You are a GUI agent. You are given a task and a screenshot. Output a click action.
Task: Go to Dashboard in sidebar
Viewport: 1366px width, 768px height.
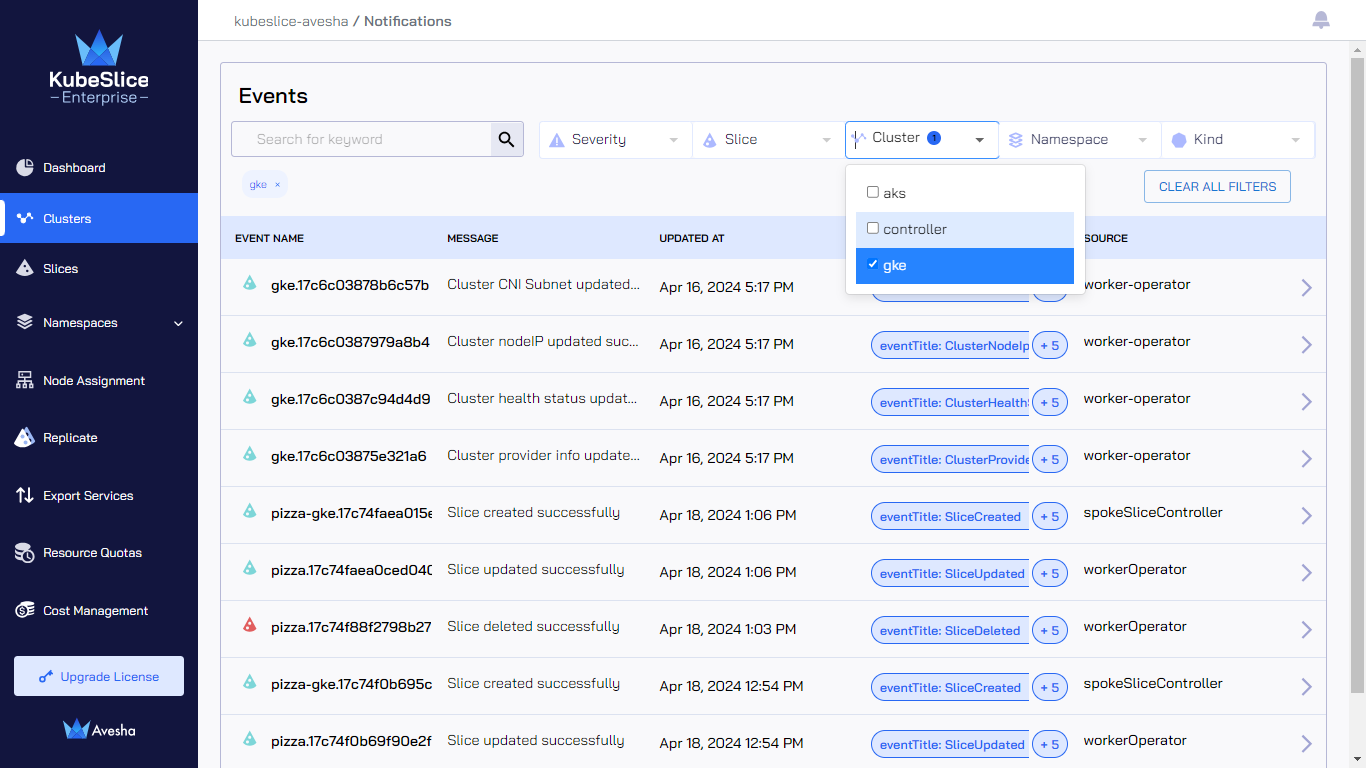click(x=74, y=168)
